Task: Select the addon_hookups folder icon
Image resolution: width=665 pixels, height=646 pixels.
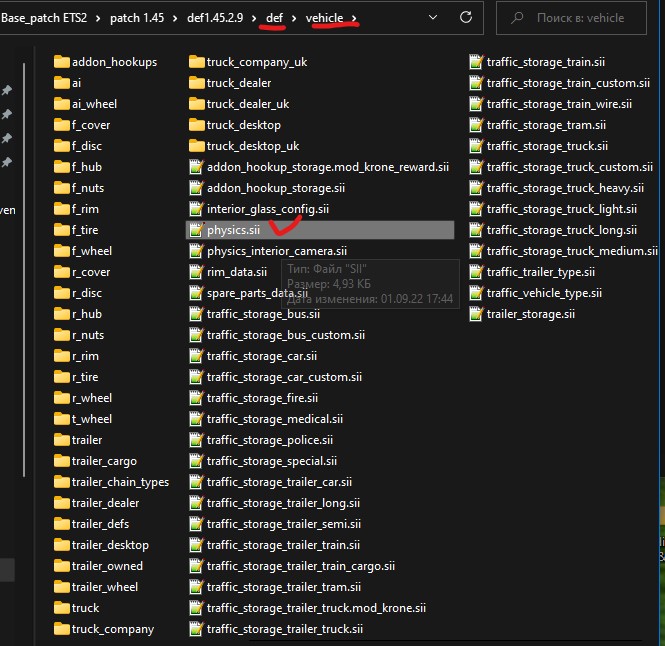Action: pos(61,62)
